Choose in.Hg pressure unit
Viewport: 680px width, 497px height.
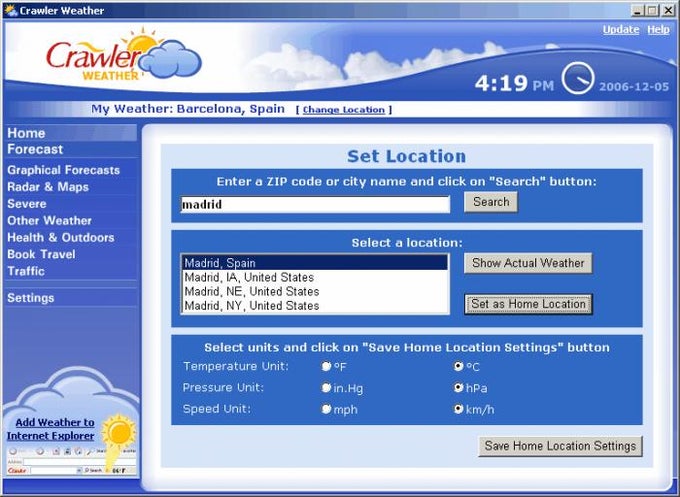click(326, 388)
